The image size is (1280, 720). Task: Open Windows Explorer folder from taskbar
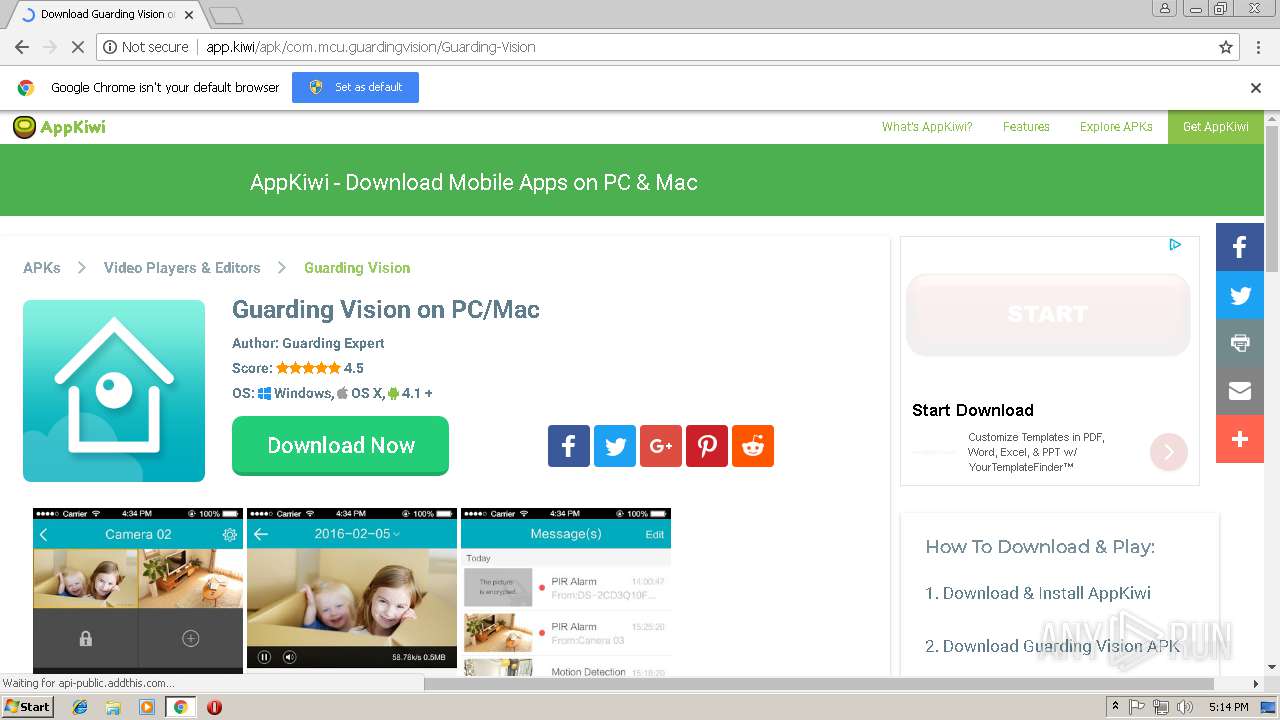coord(113,707)
